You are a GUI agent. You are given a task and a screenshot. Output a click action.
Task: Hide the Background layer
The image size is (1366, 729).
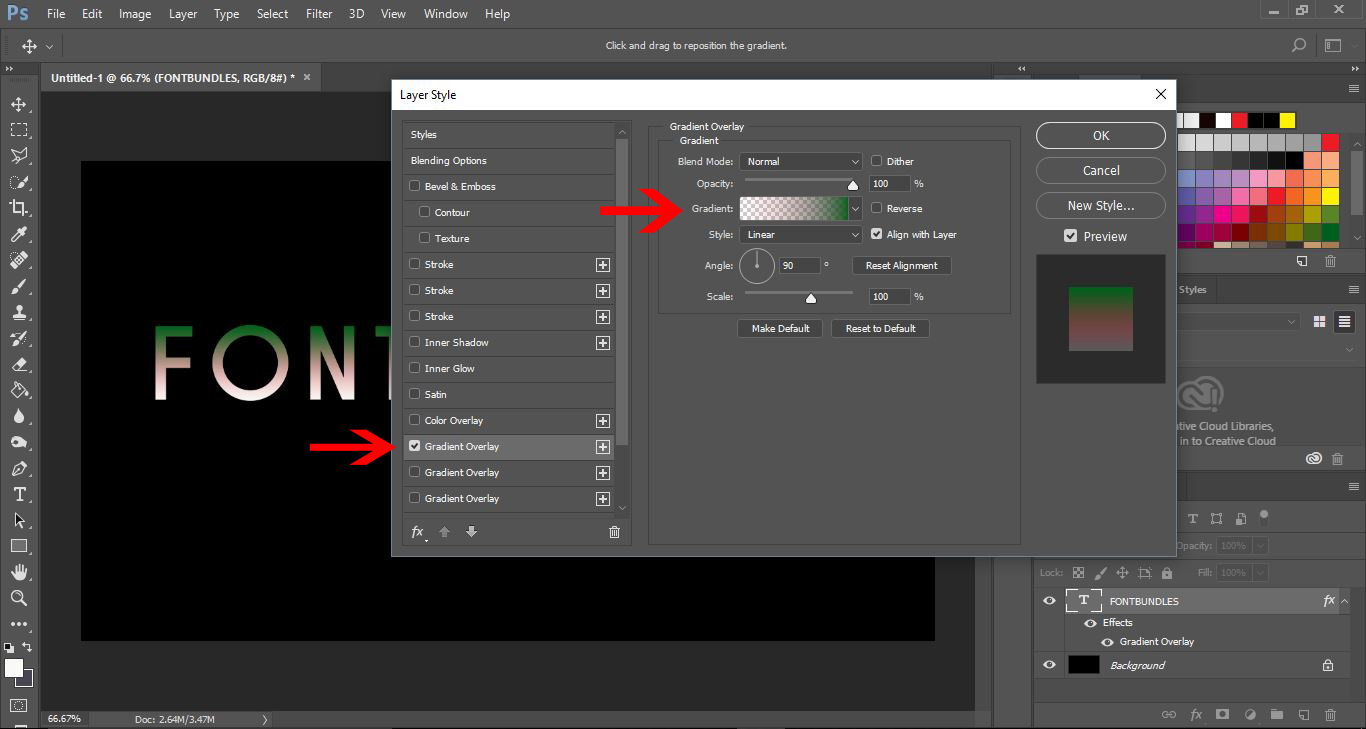coord(1049,665)
